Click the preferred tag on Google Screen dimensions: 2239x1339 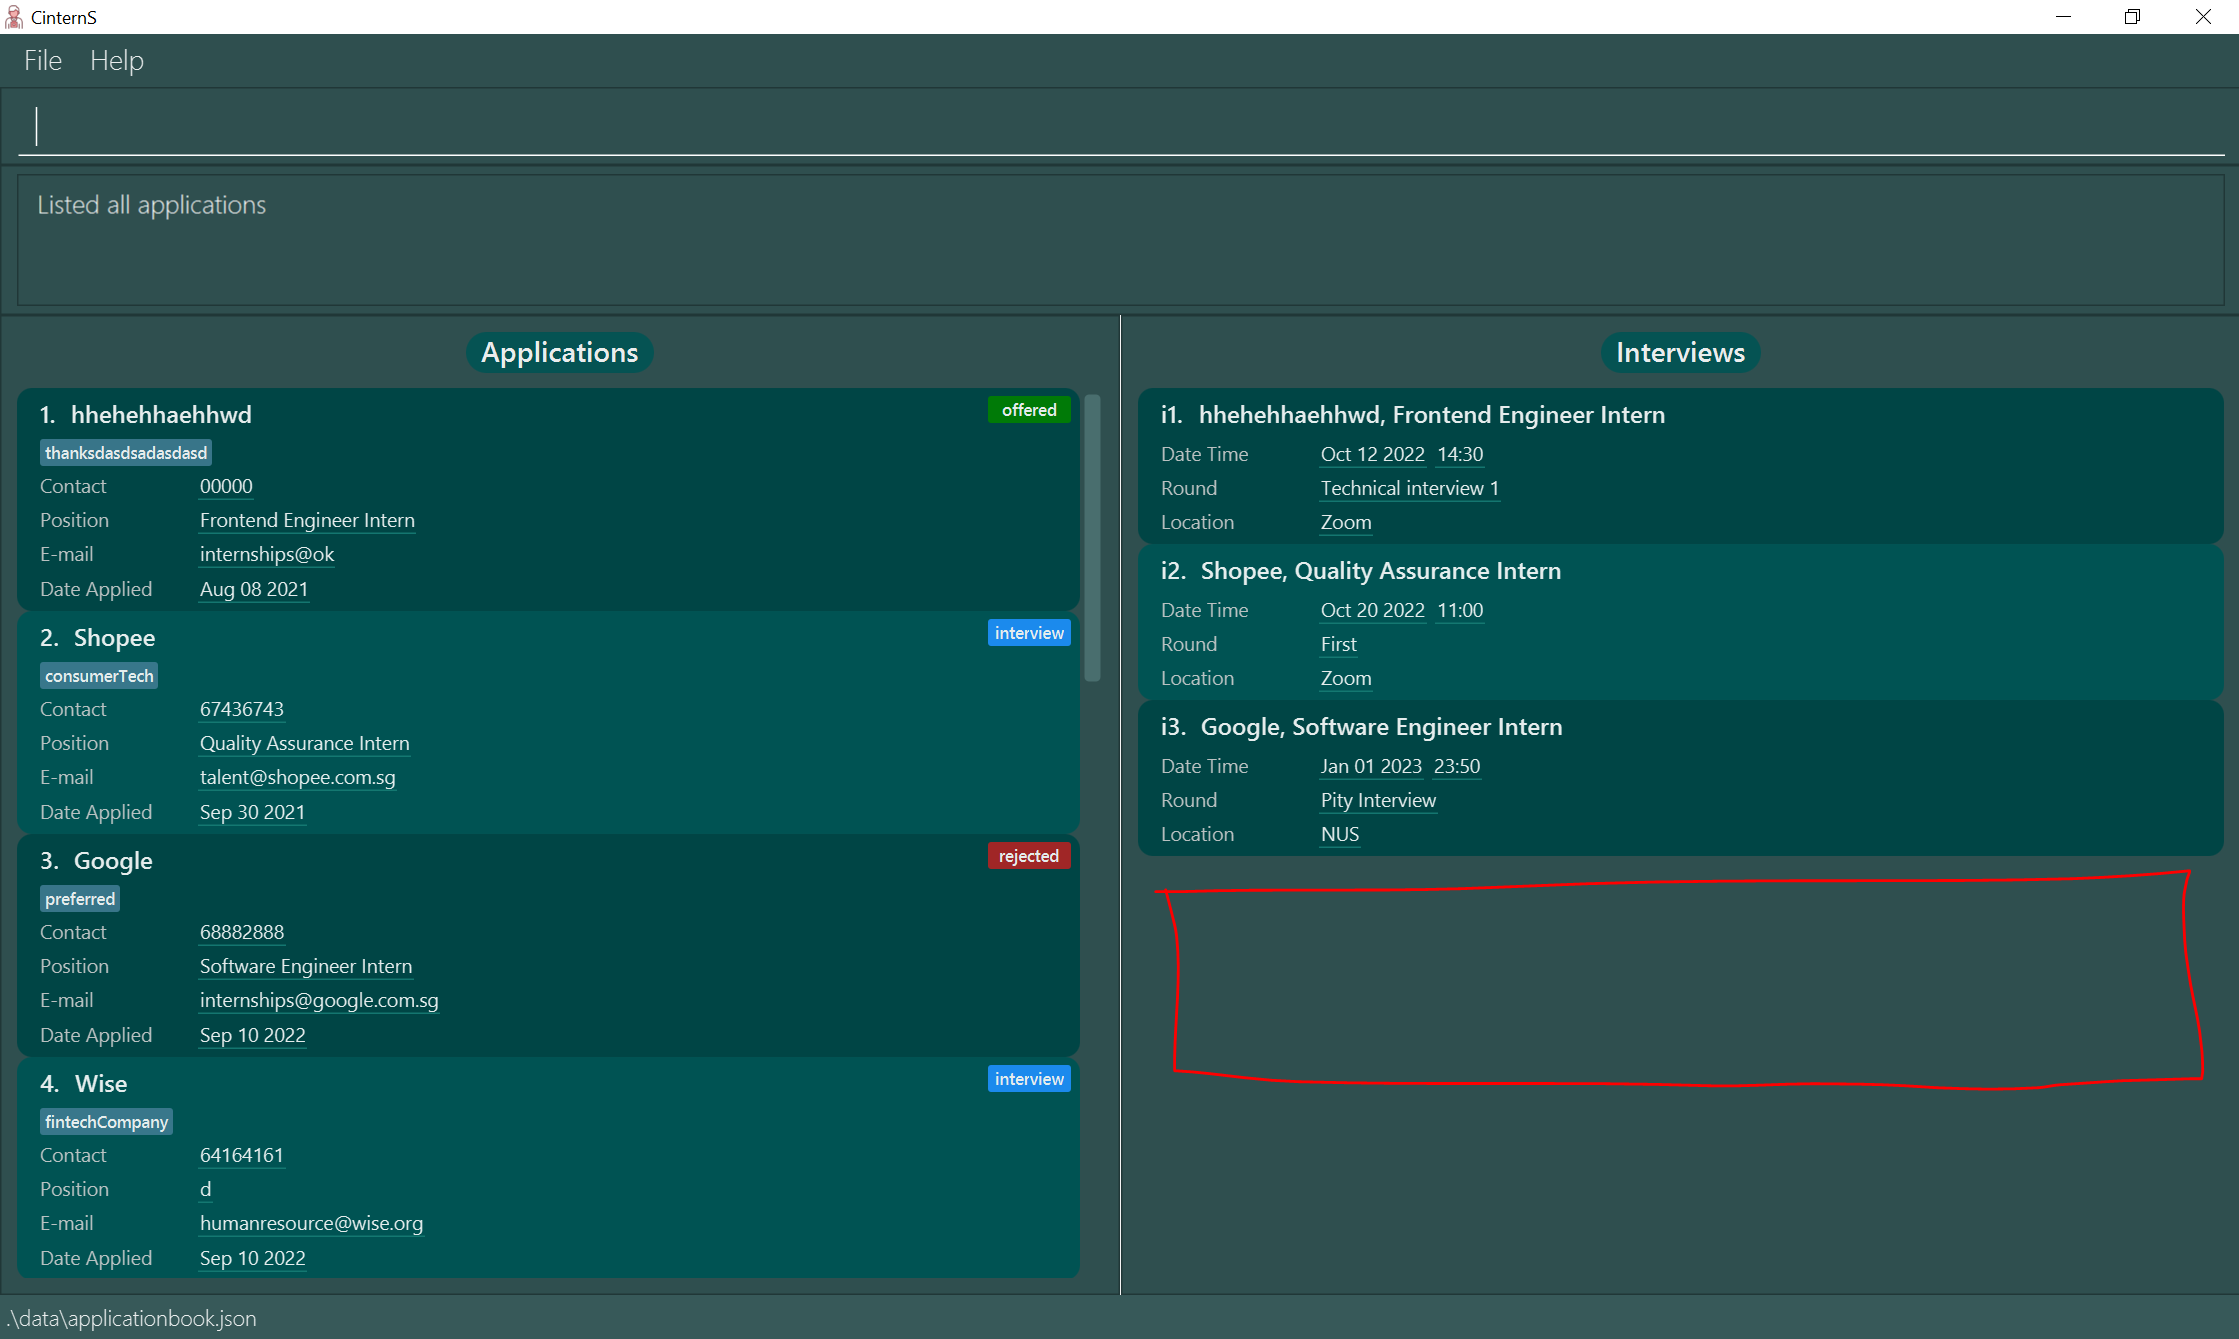click(x=80, y=899)
